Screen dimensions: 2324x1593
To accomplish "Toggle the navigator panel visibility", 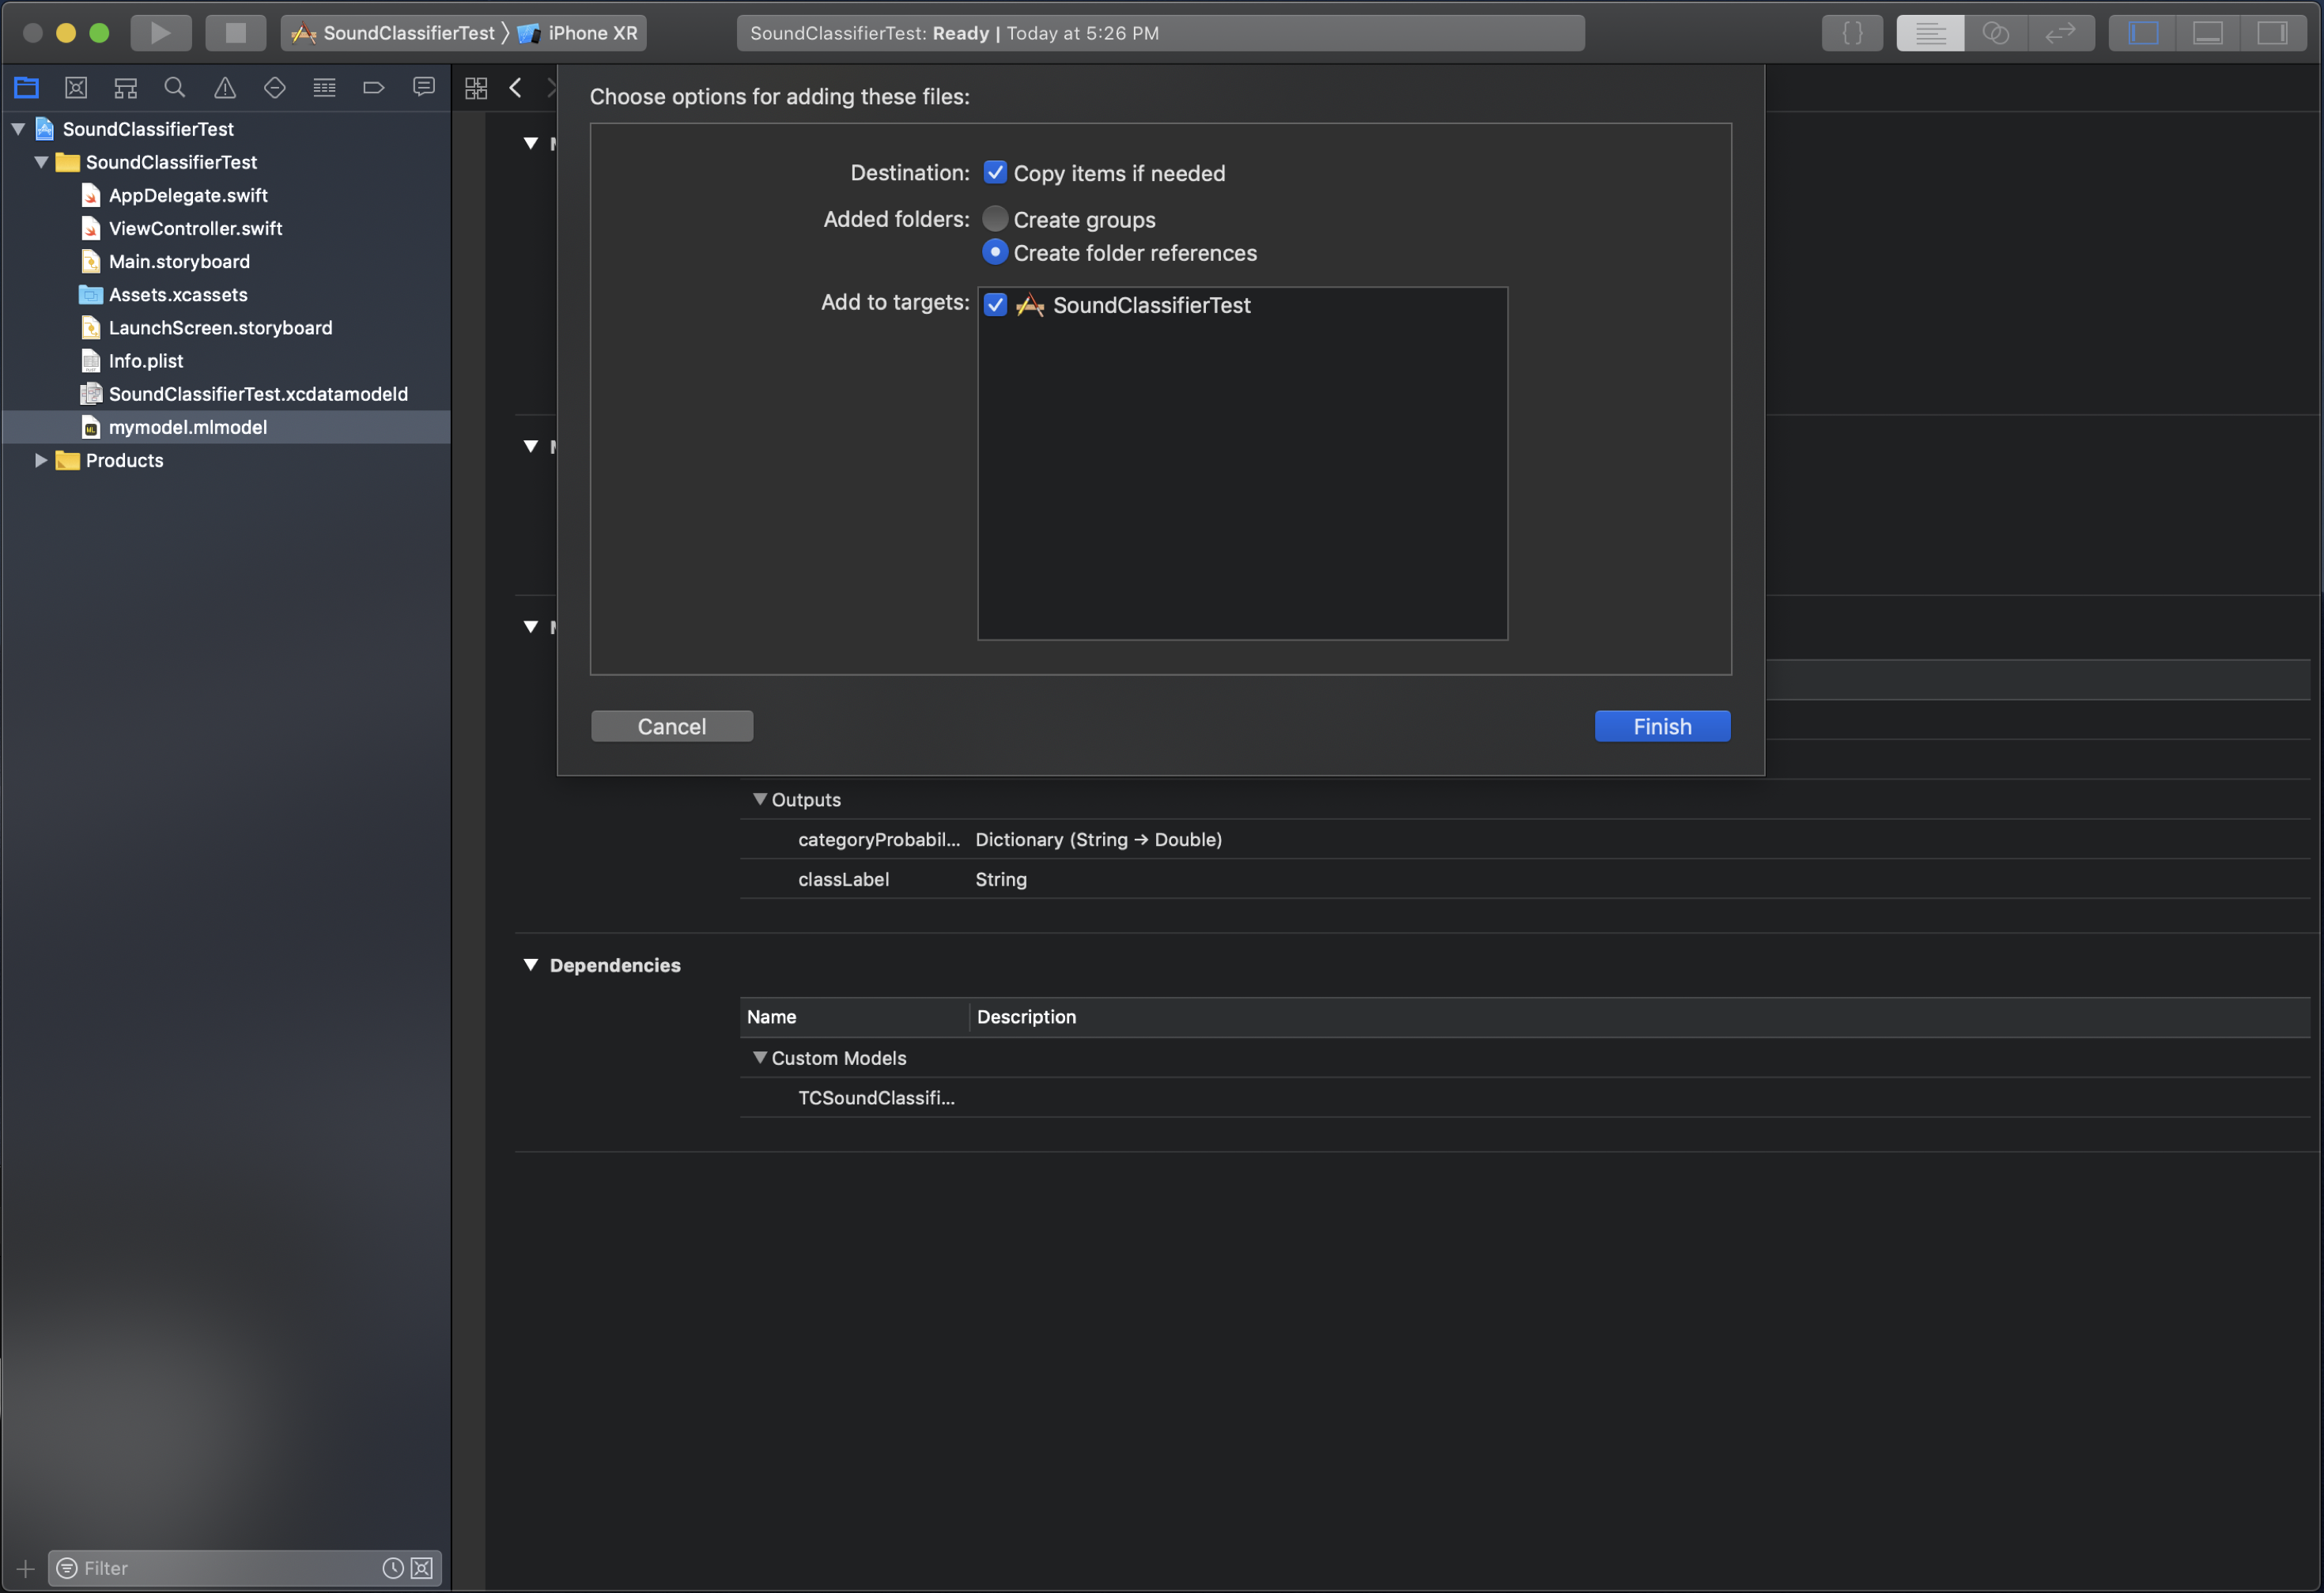I will pyautogui.click(x=2142, y=33).
